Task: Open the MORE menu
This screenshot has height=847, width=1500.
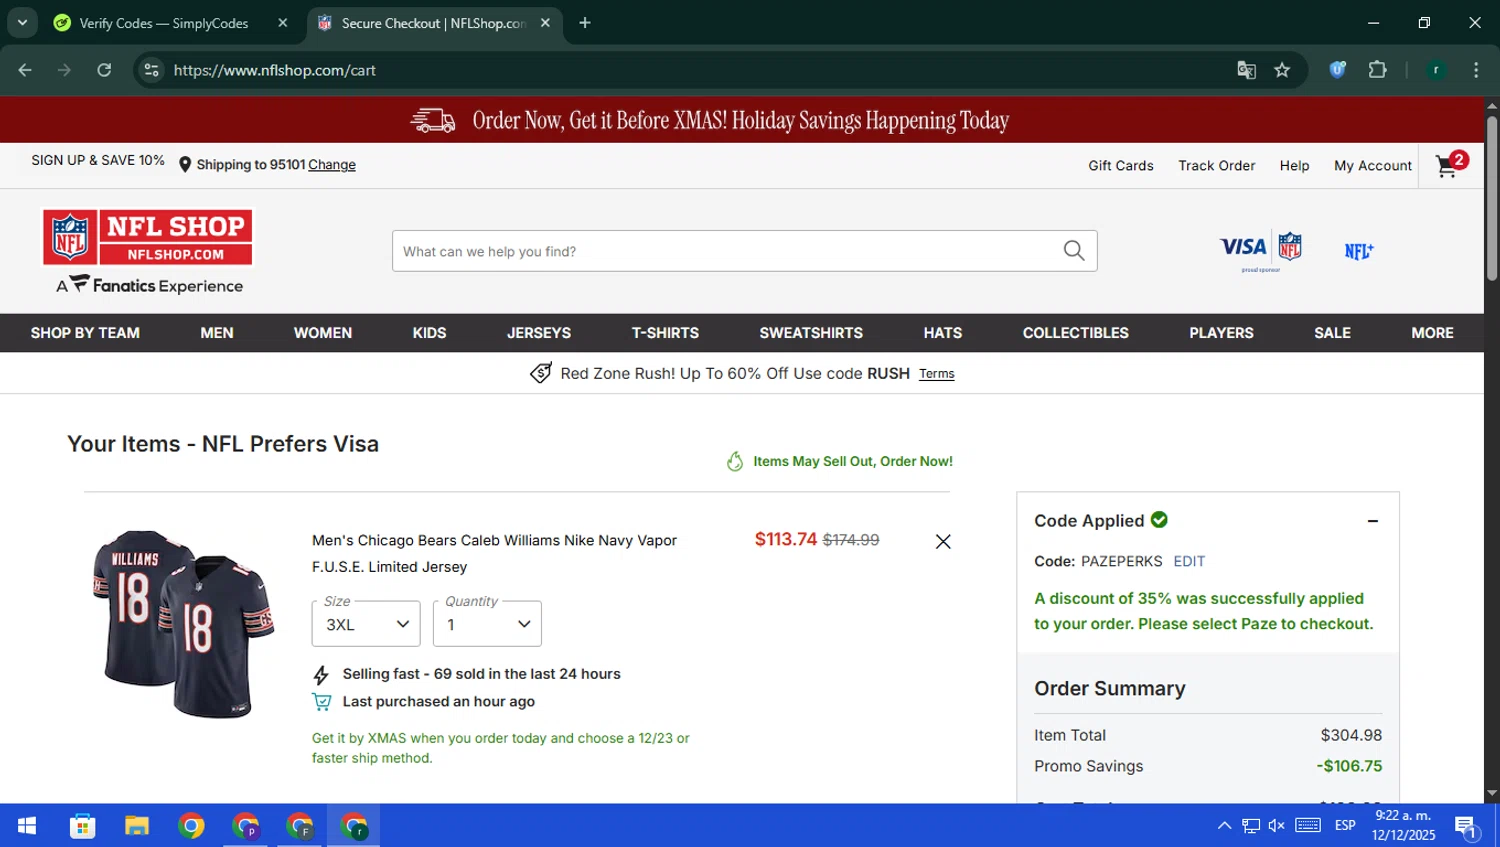Action: point(1432,333)
